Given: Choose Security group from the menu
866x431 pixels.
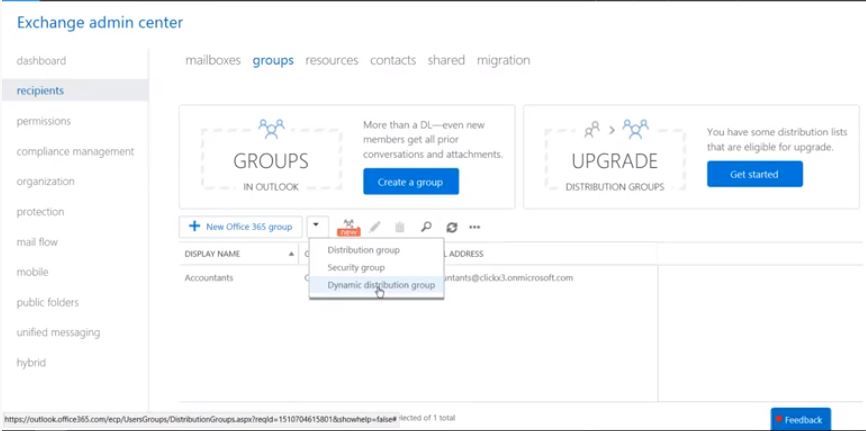Looking at the screenshot, I should [356, 268].
